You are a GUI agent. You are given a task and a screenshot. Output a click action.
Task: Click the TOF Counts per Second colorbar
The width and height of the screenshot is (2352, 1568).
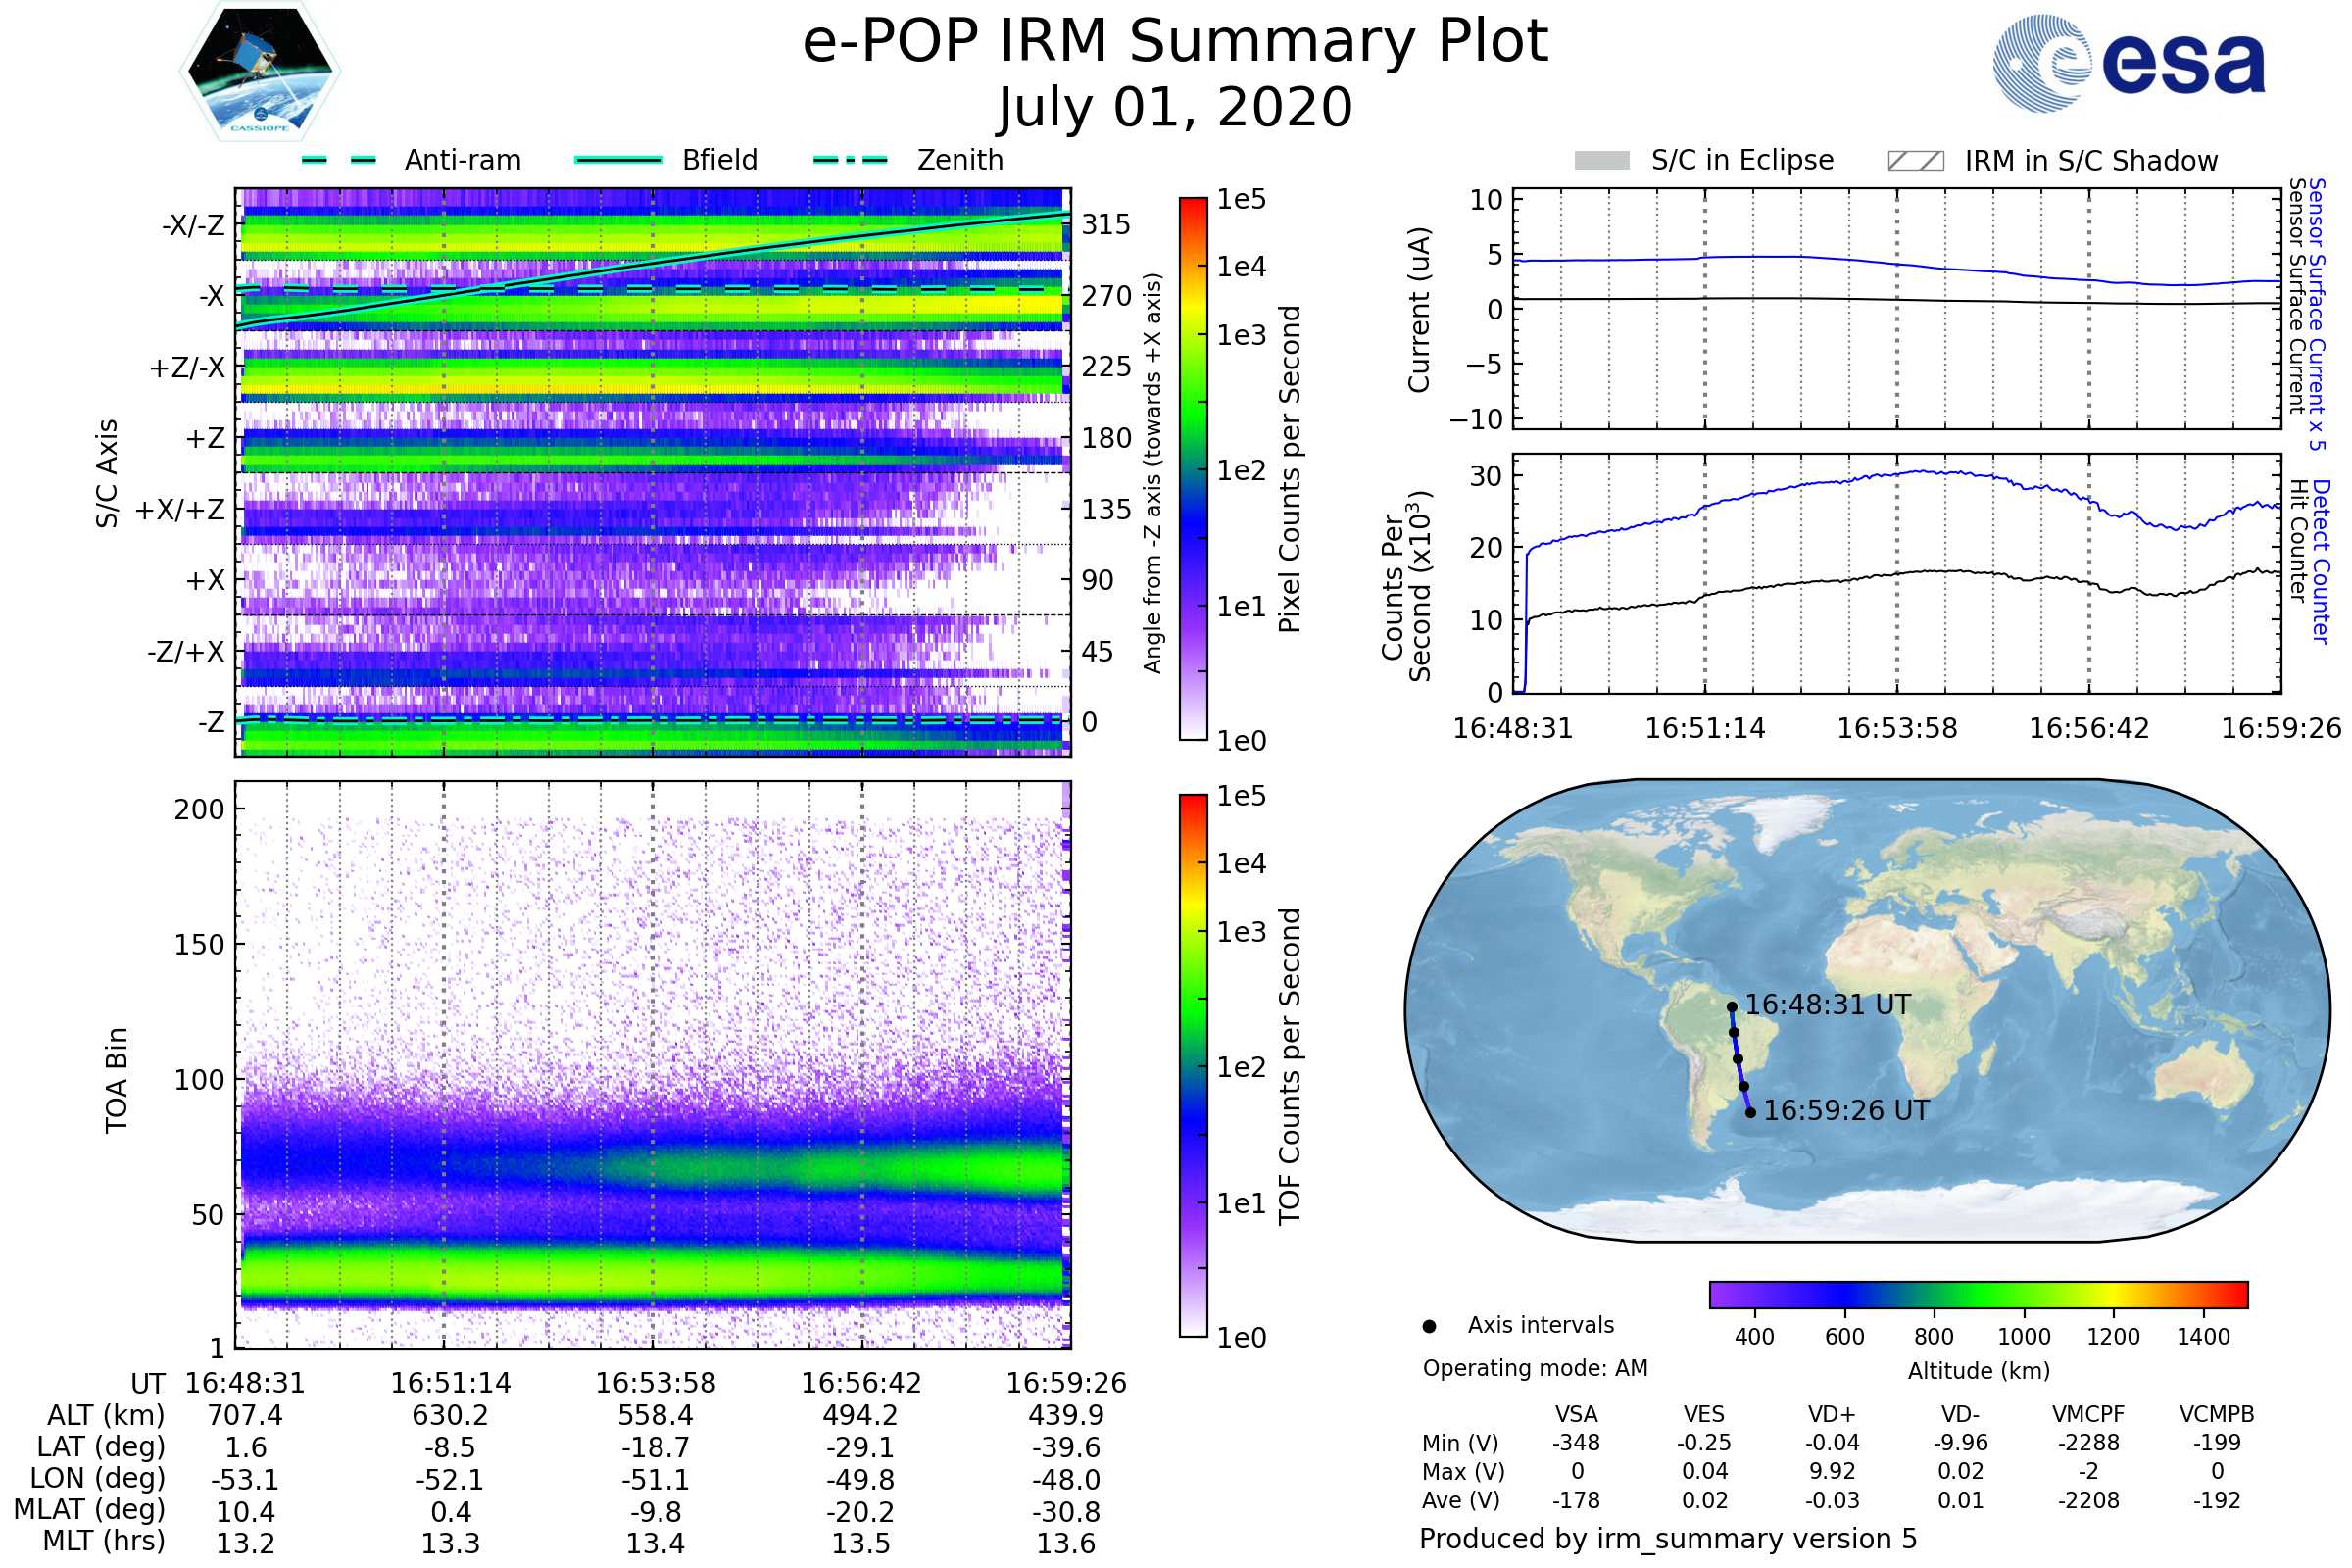click(x=1193, y=1066)
